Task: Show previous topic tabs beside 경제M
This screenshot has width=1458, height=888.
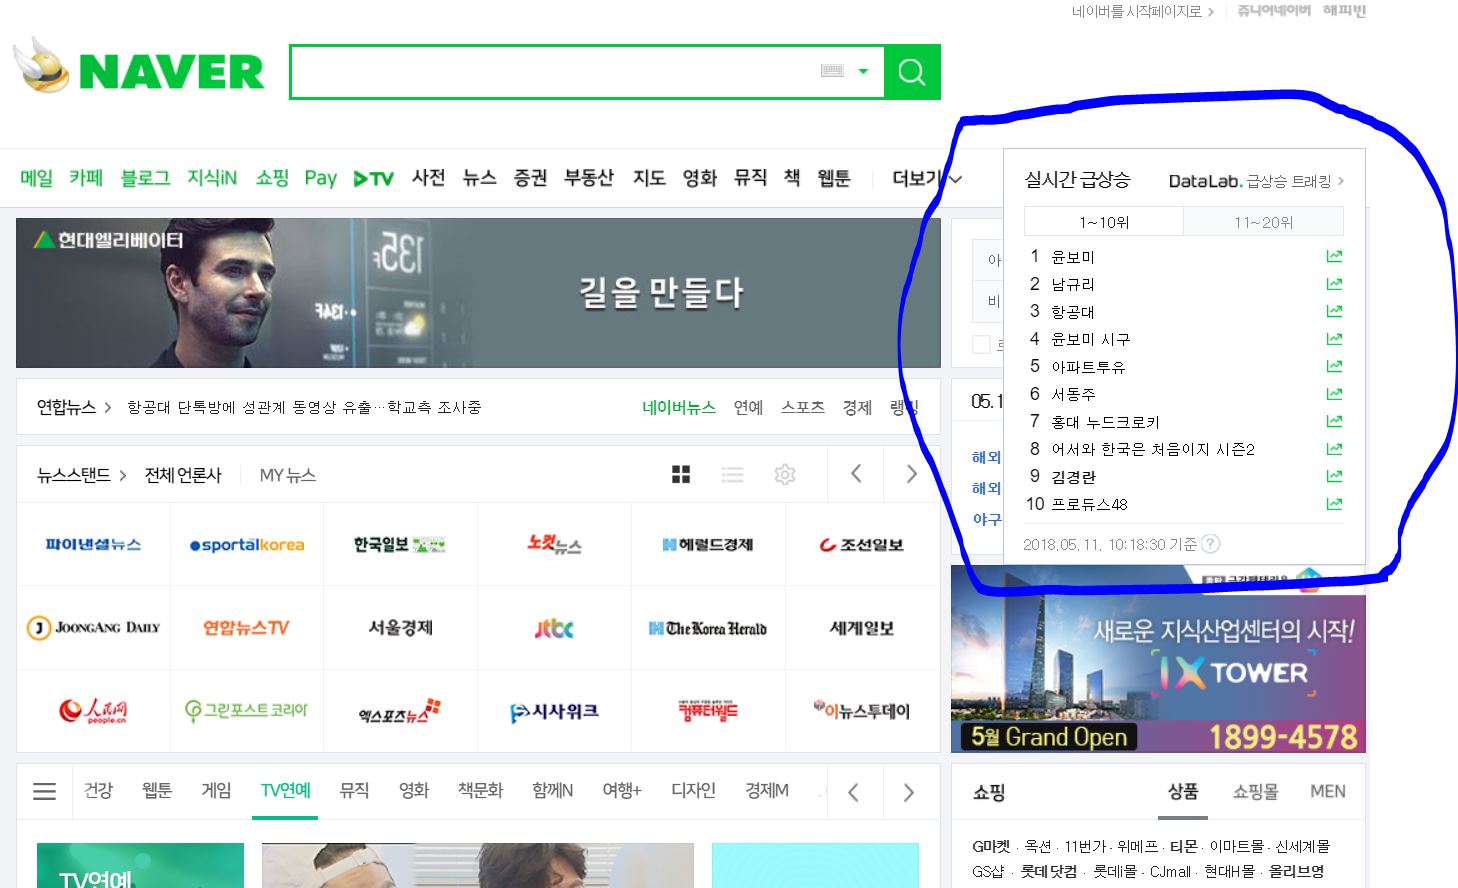Action: pos(853,792)
